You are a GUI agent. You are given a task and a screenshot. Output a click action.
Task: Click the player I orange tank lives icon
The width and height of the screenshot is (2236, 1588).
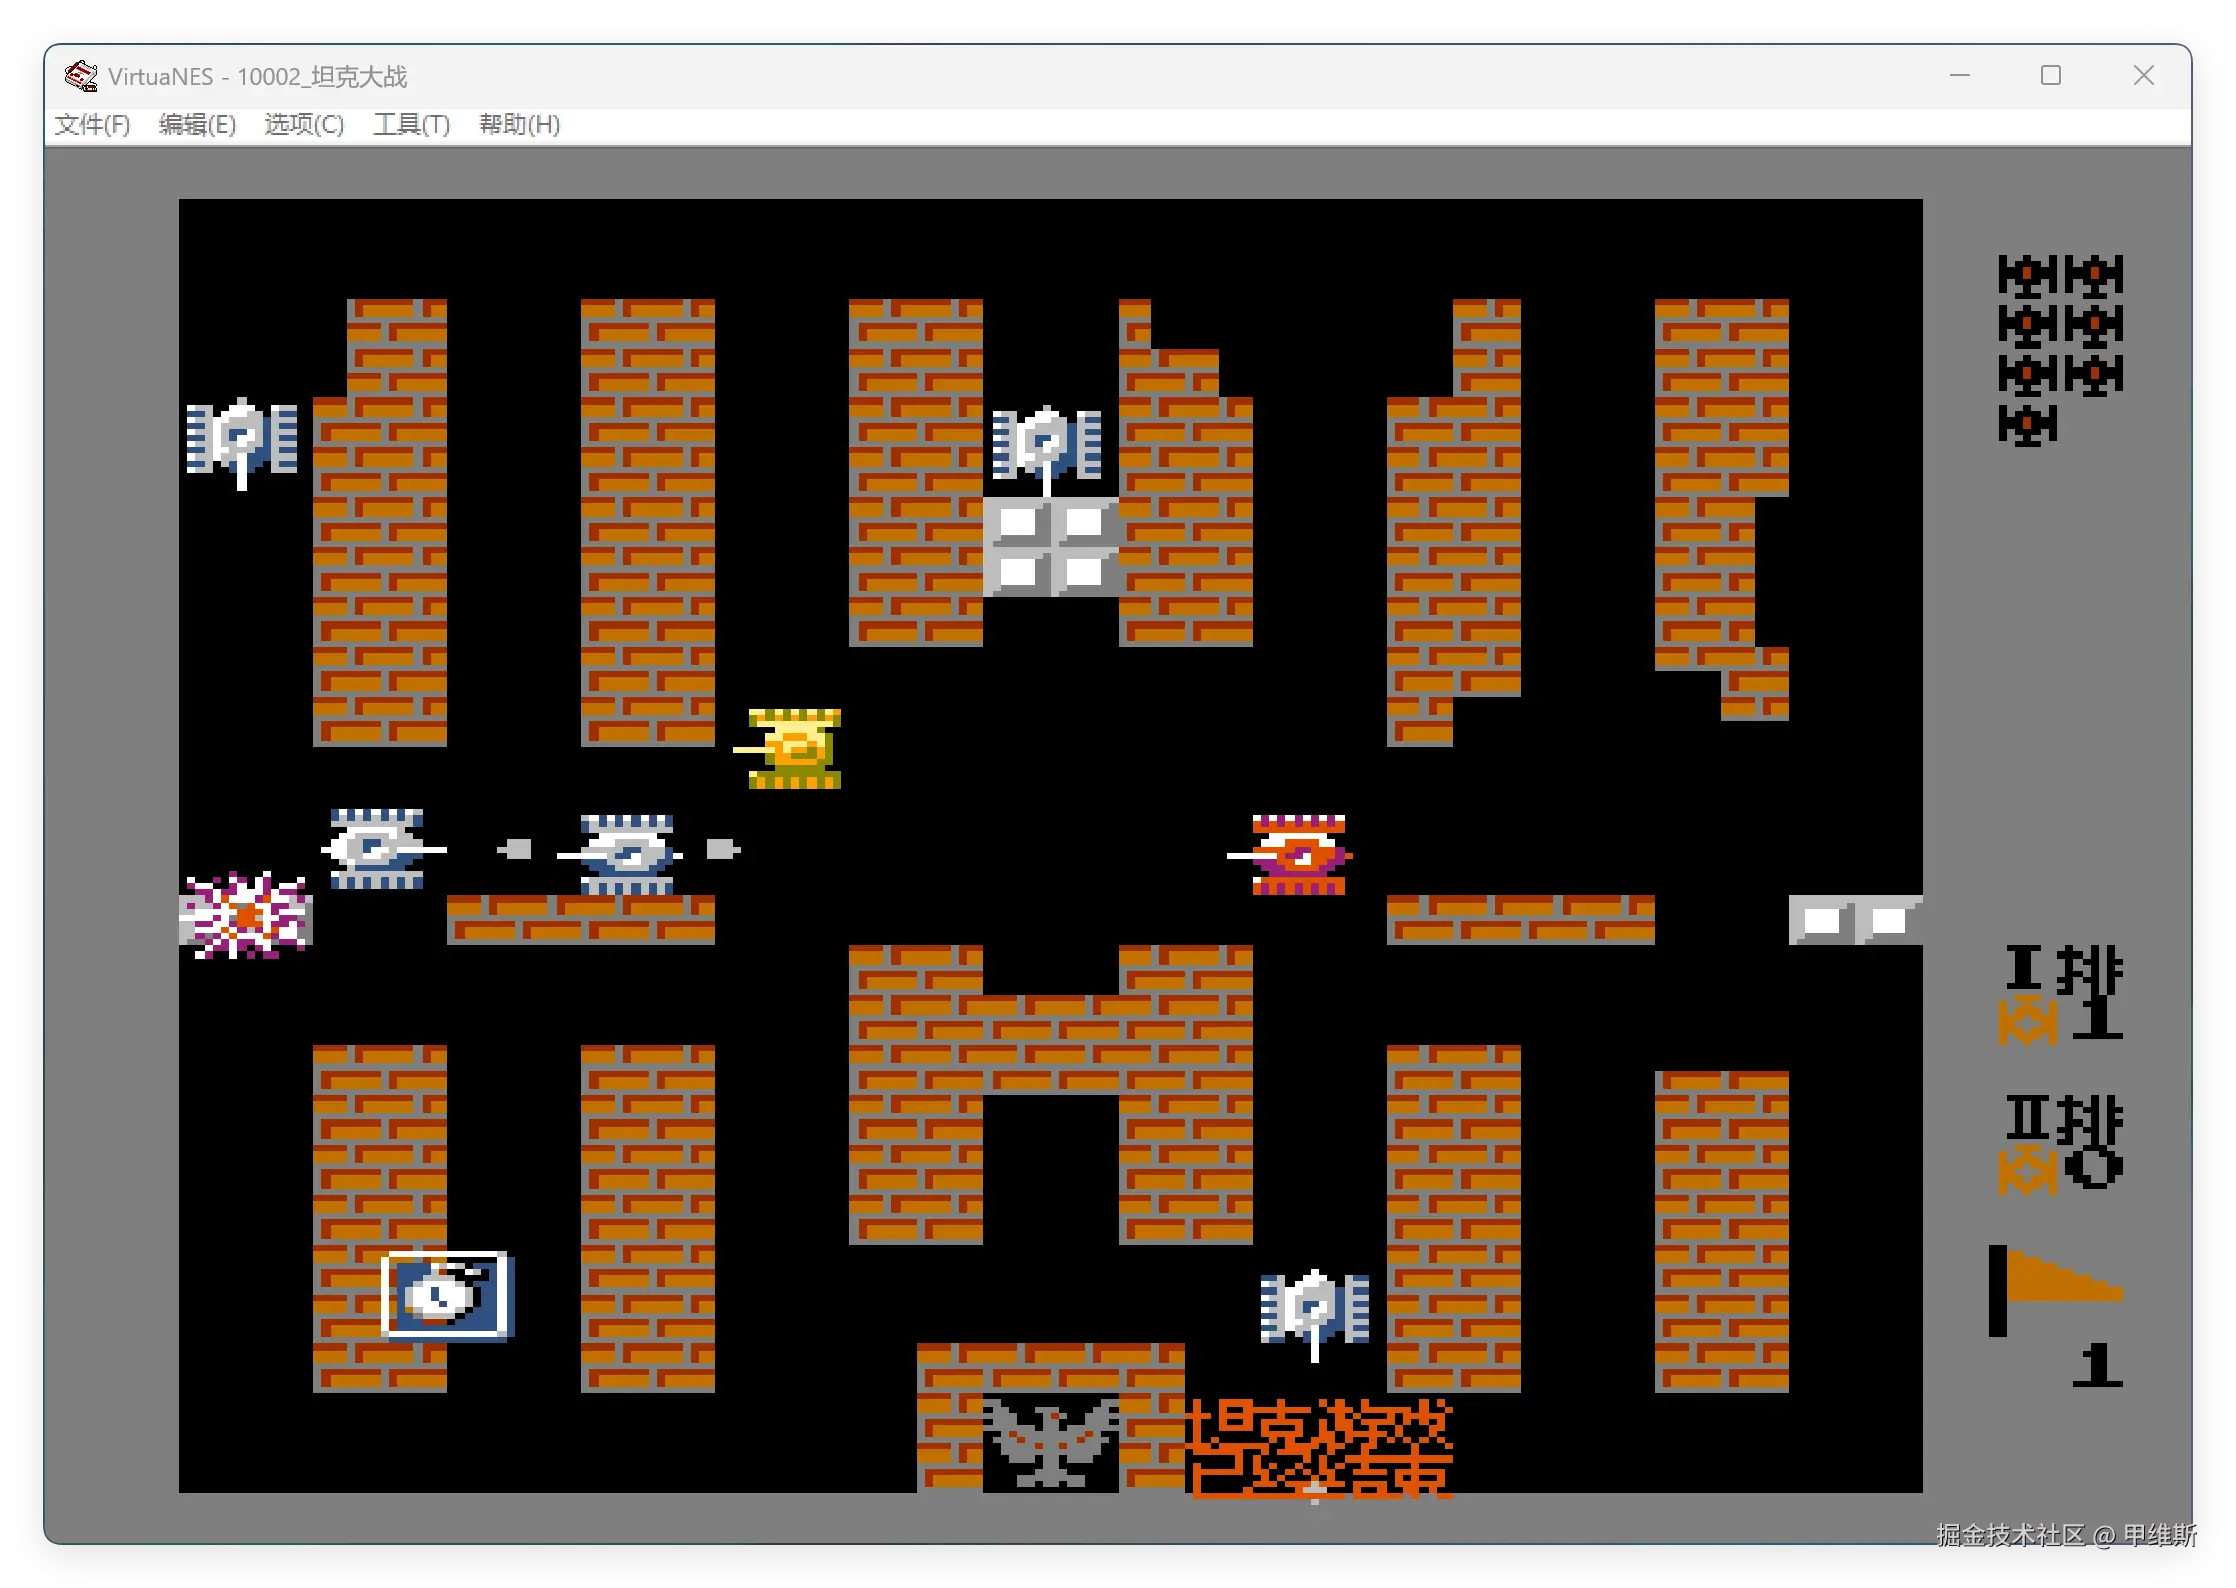[x=2027, y=1021]
